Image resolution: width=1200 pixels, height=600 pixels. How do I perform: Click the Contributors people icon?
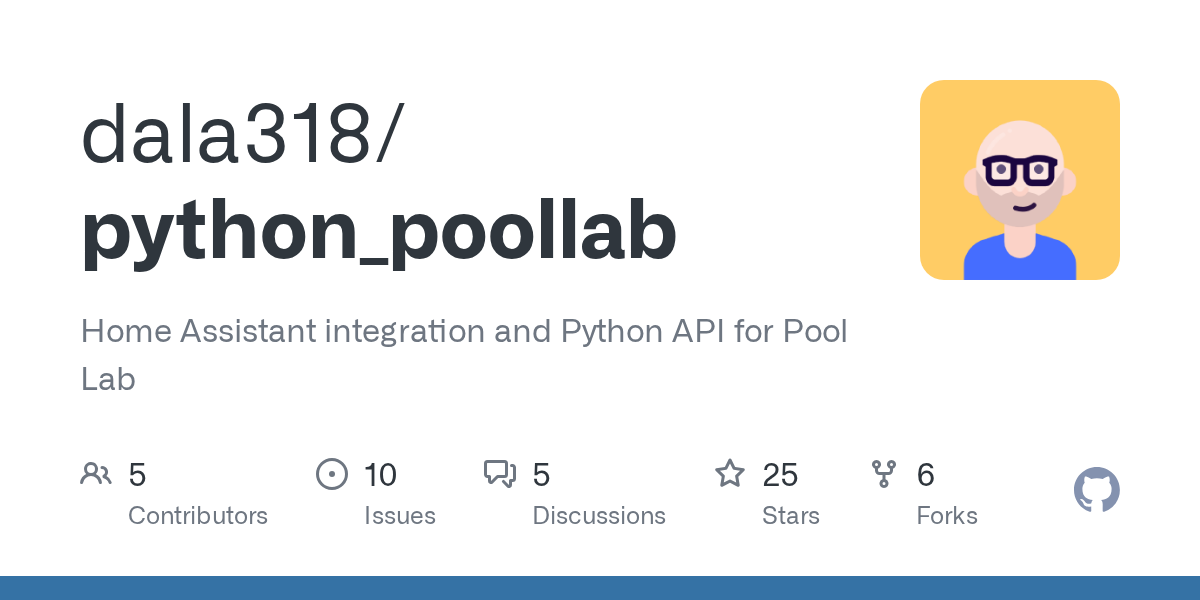(x=96, y=474)
